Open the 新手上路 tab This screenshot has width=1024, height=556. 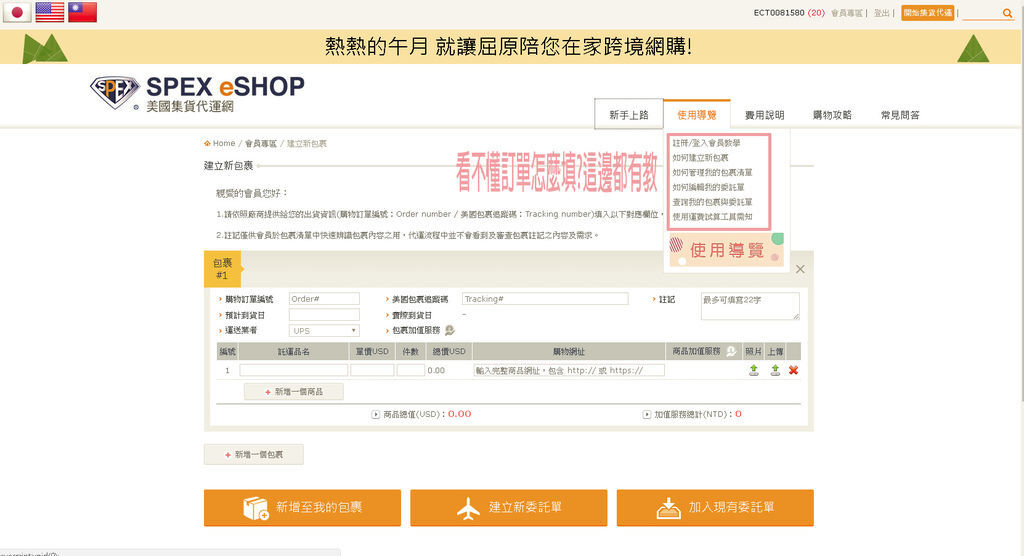tap(629, 115)
